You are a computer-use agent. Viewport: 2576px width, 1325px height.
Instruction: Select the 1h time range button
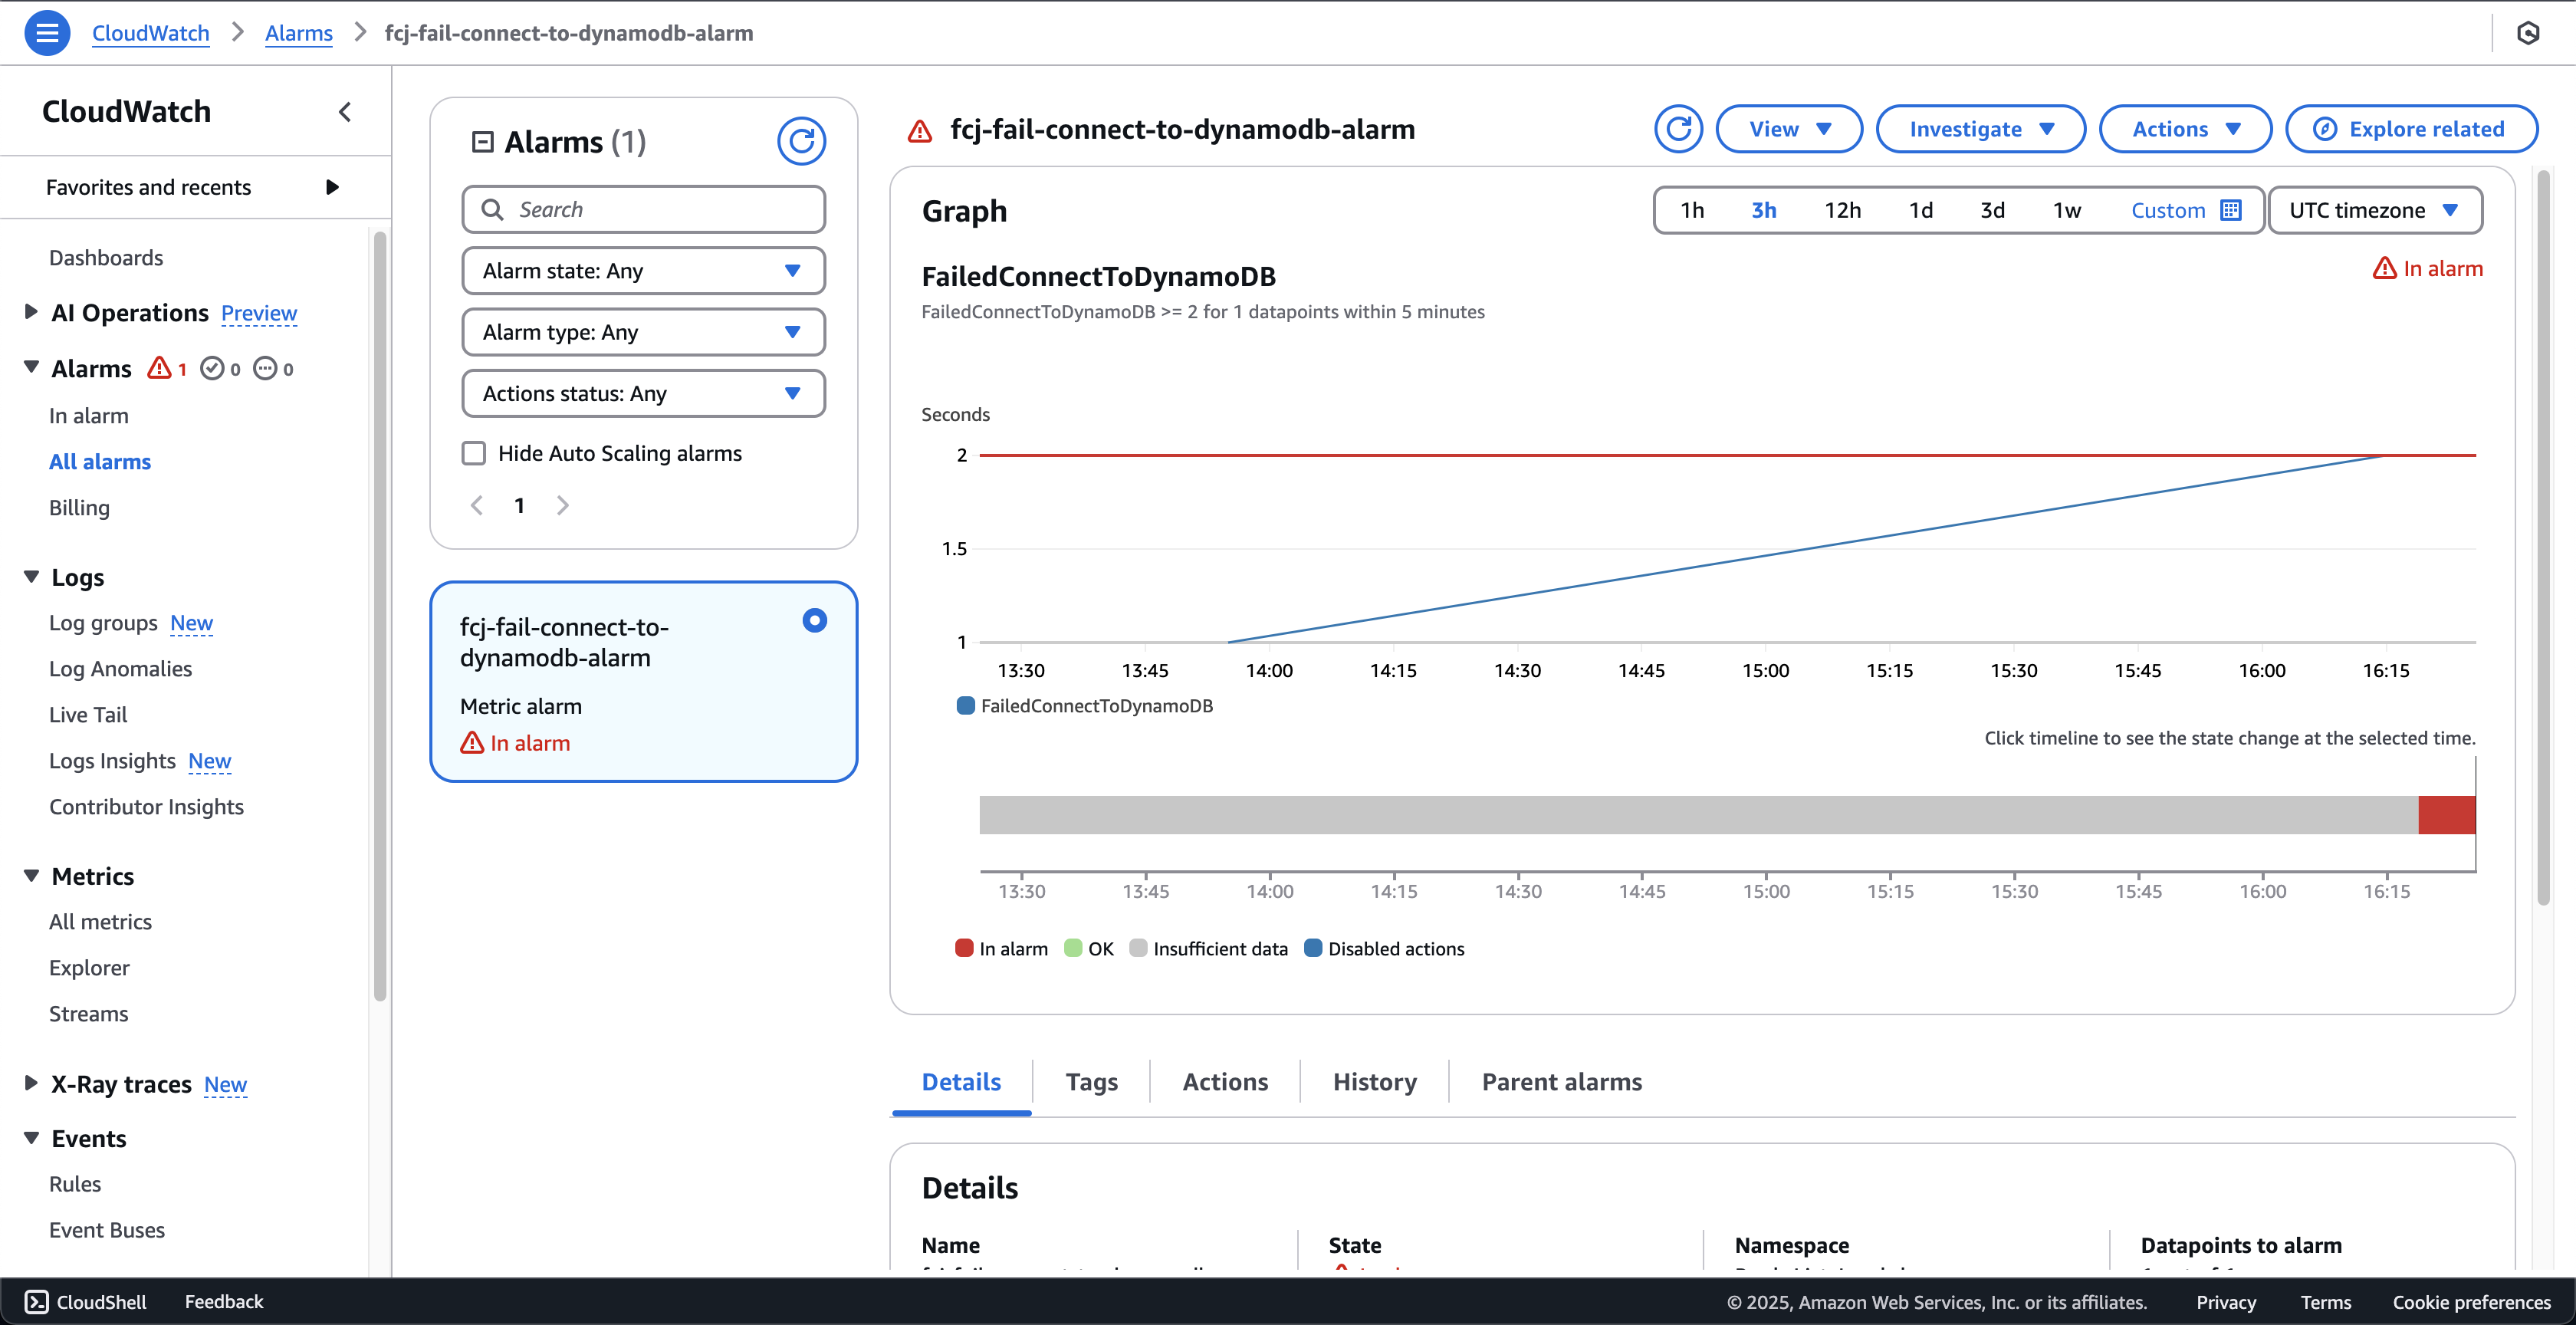point(1691,209)
